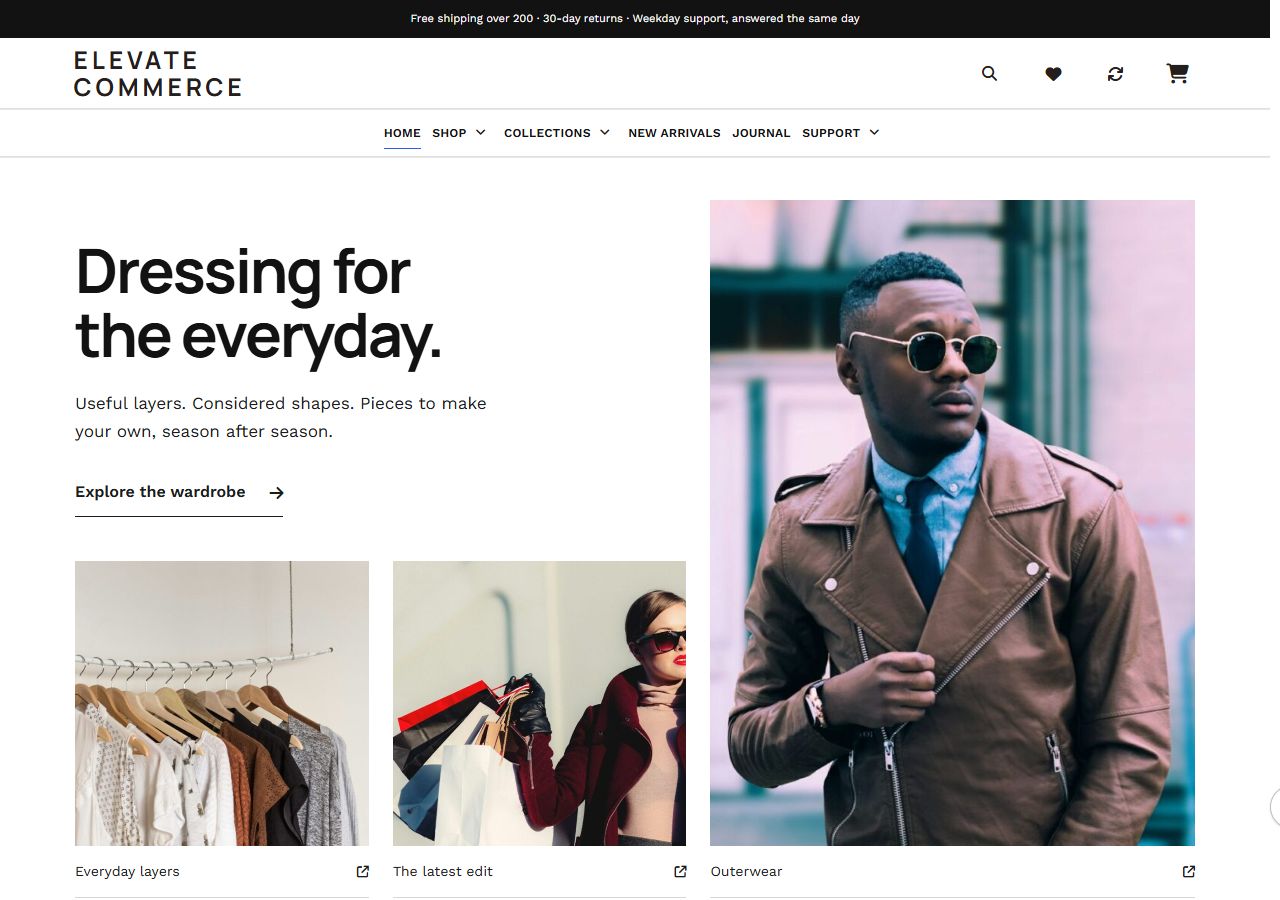Open the Shop menu item
Image resolution: width=1280 pixels, height=900 pixels.
point(449,133)
